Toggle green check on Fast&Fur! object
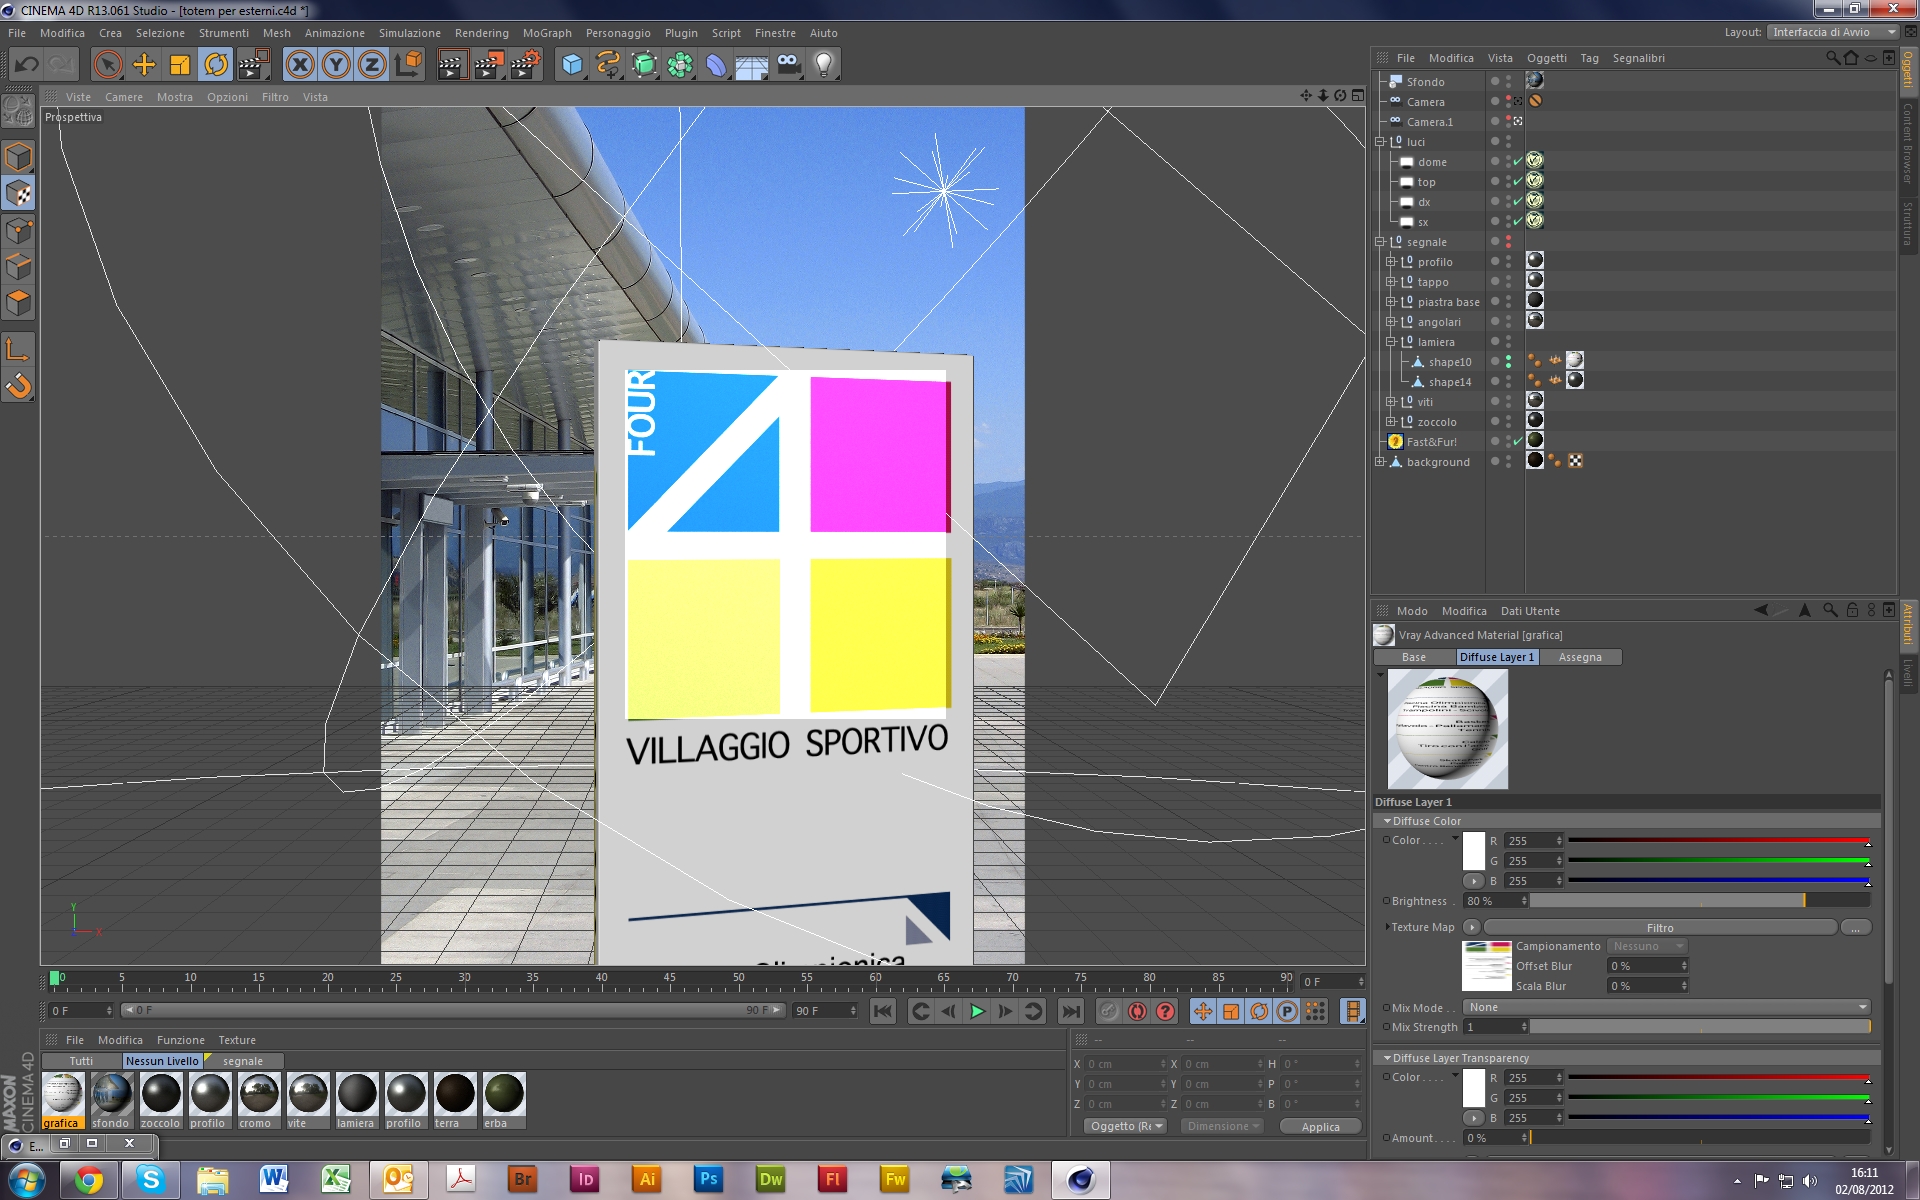The image size is (1920, 1200). [x=1517, y=441]
